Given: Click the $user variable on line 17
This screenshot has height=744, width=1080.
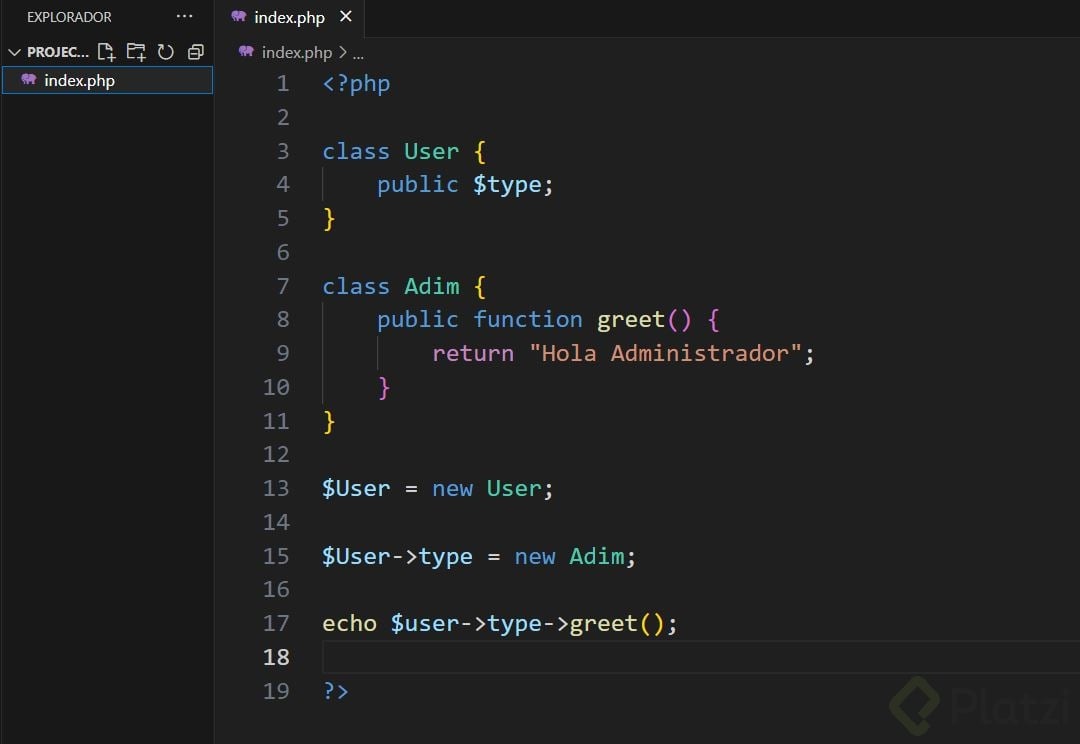Looking at the screenshot, I should 424,623.
